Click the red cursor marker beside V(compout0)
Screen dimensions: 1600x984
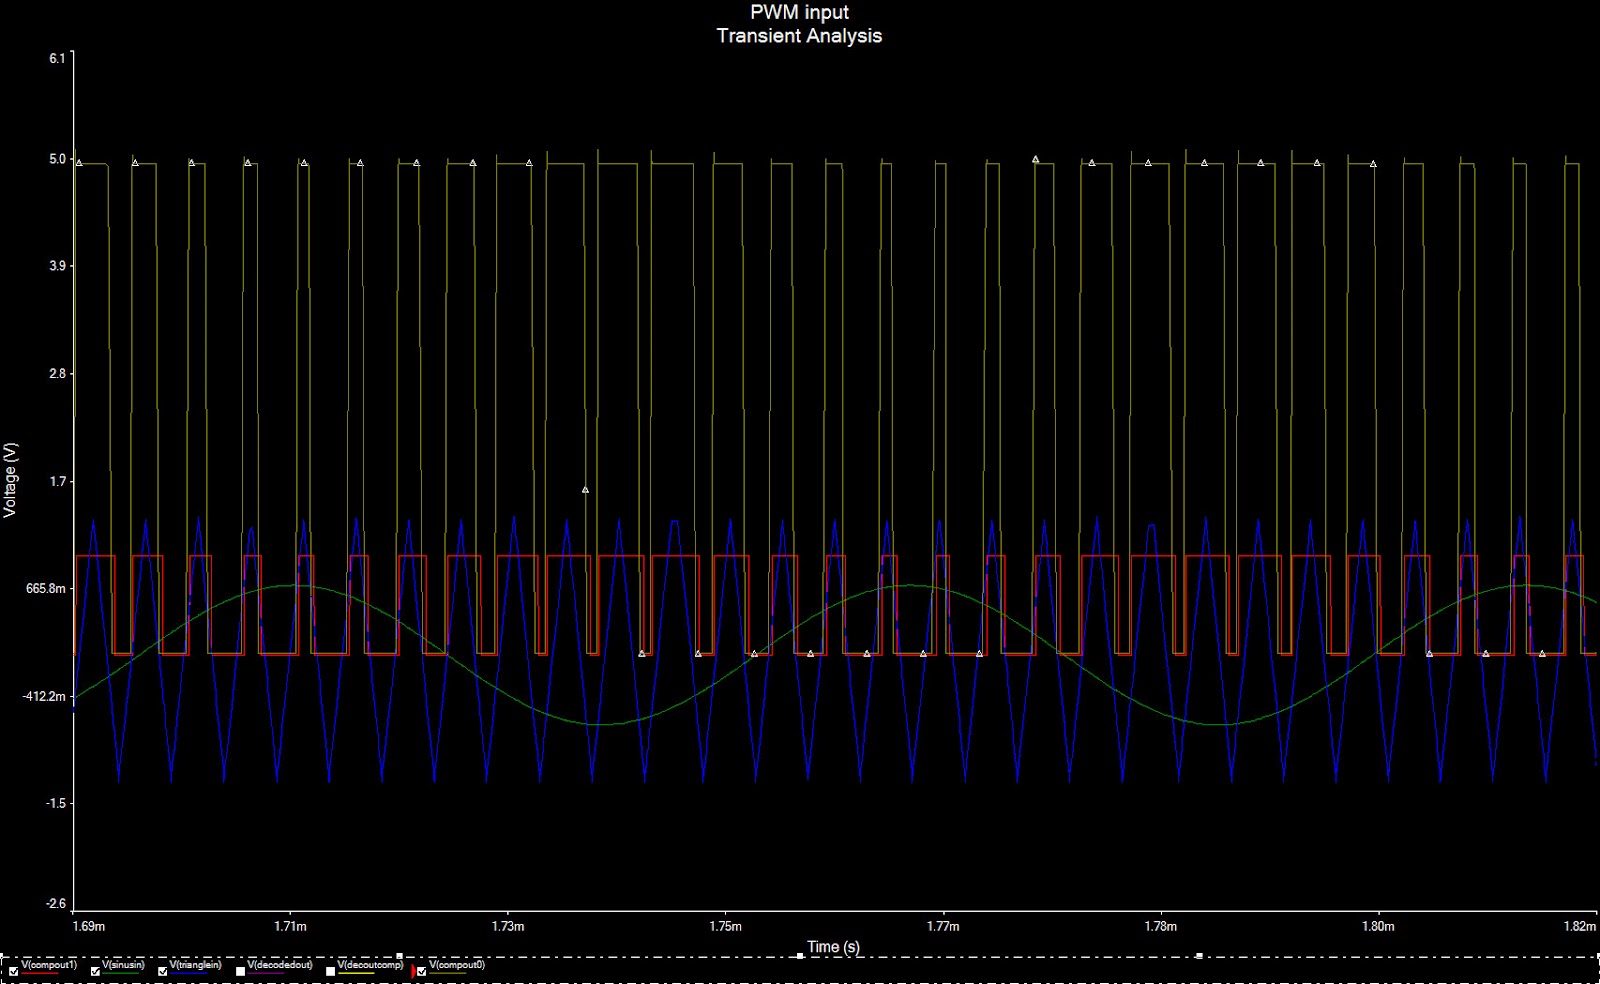pyautogui.click(x=413, y=970)
